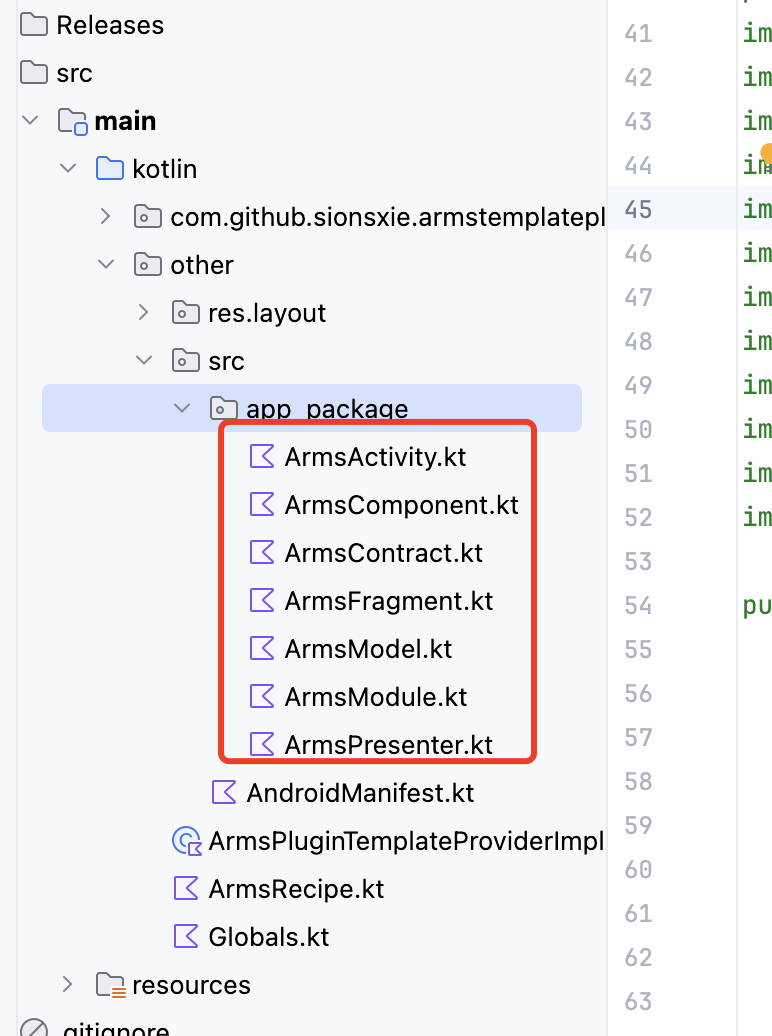The height and width of the screenshot is (1036, 772).
Task: Click the resources folder icon
Action: pyautogui.click(x=110, y=985)
